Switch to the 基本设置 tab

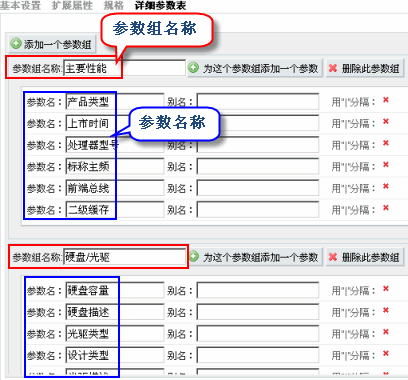click(x=20, y=5)
